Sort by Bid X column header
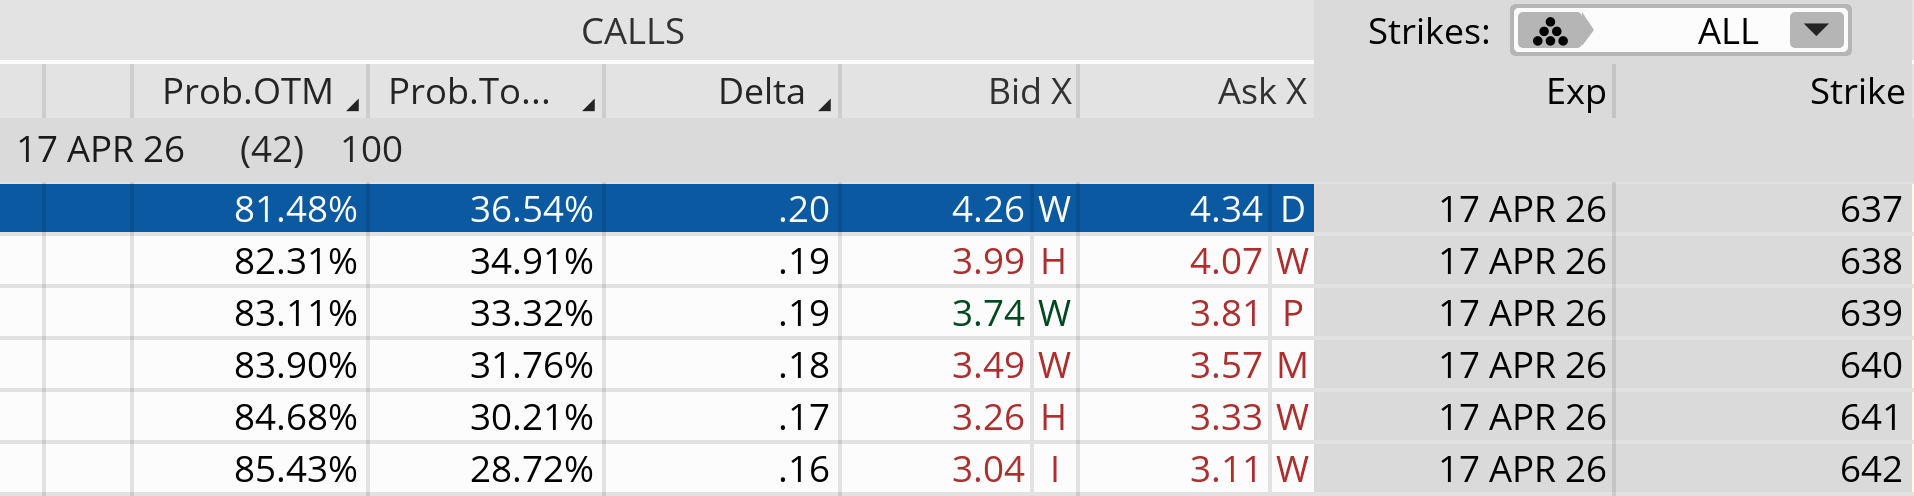The image size is (1914, 496). tap(1029, 92)
